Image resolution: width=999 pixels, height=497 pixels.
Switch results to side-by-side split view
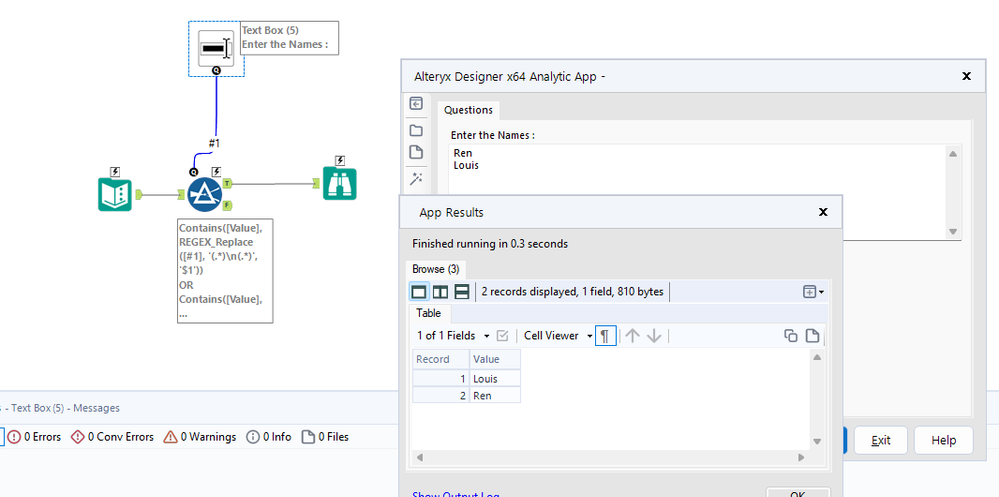click(441, 292)
